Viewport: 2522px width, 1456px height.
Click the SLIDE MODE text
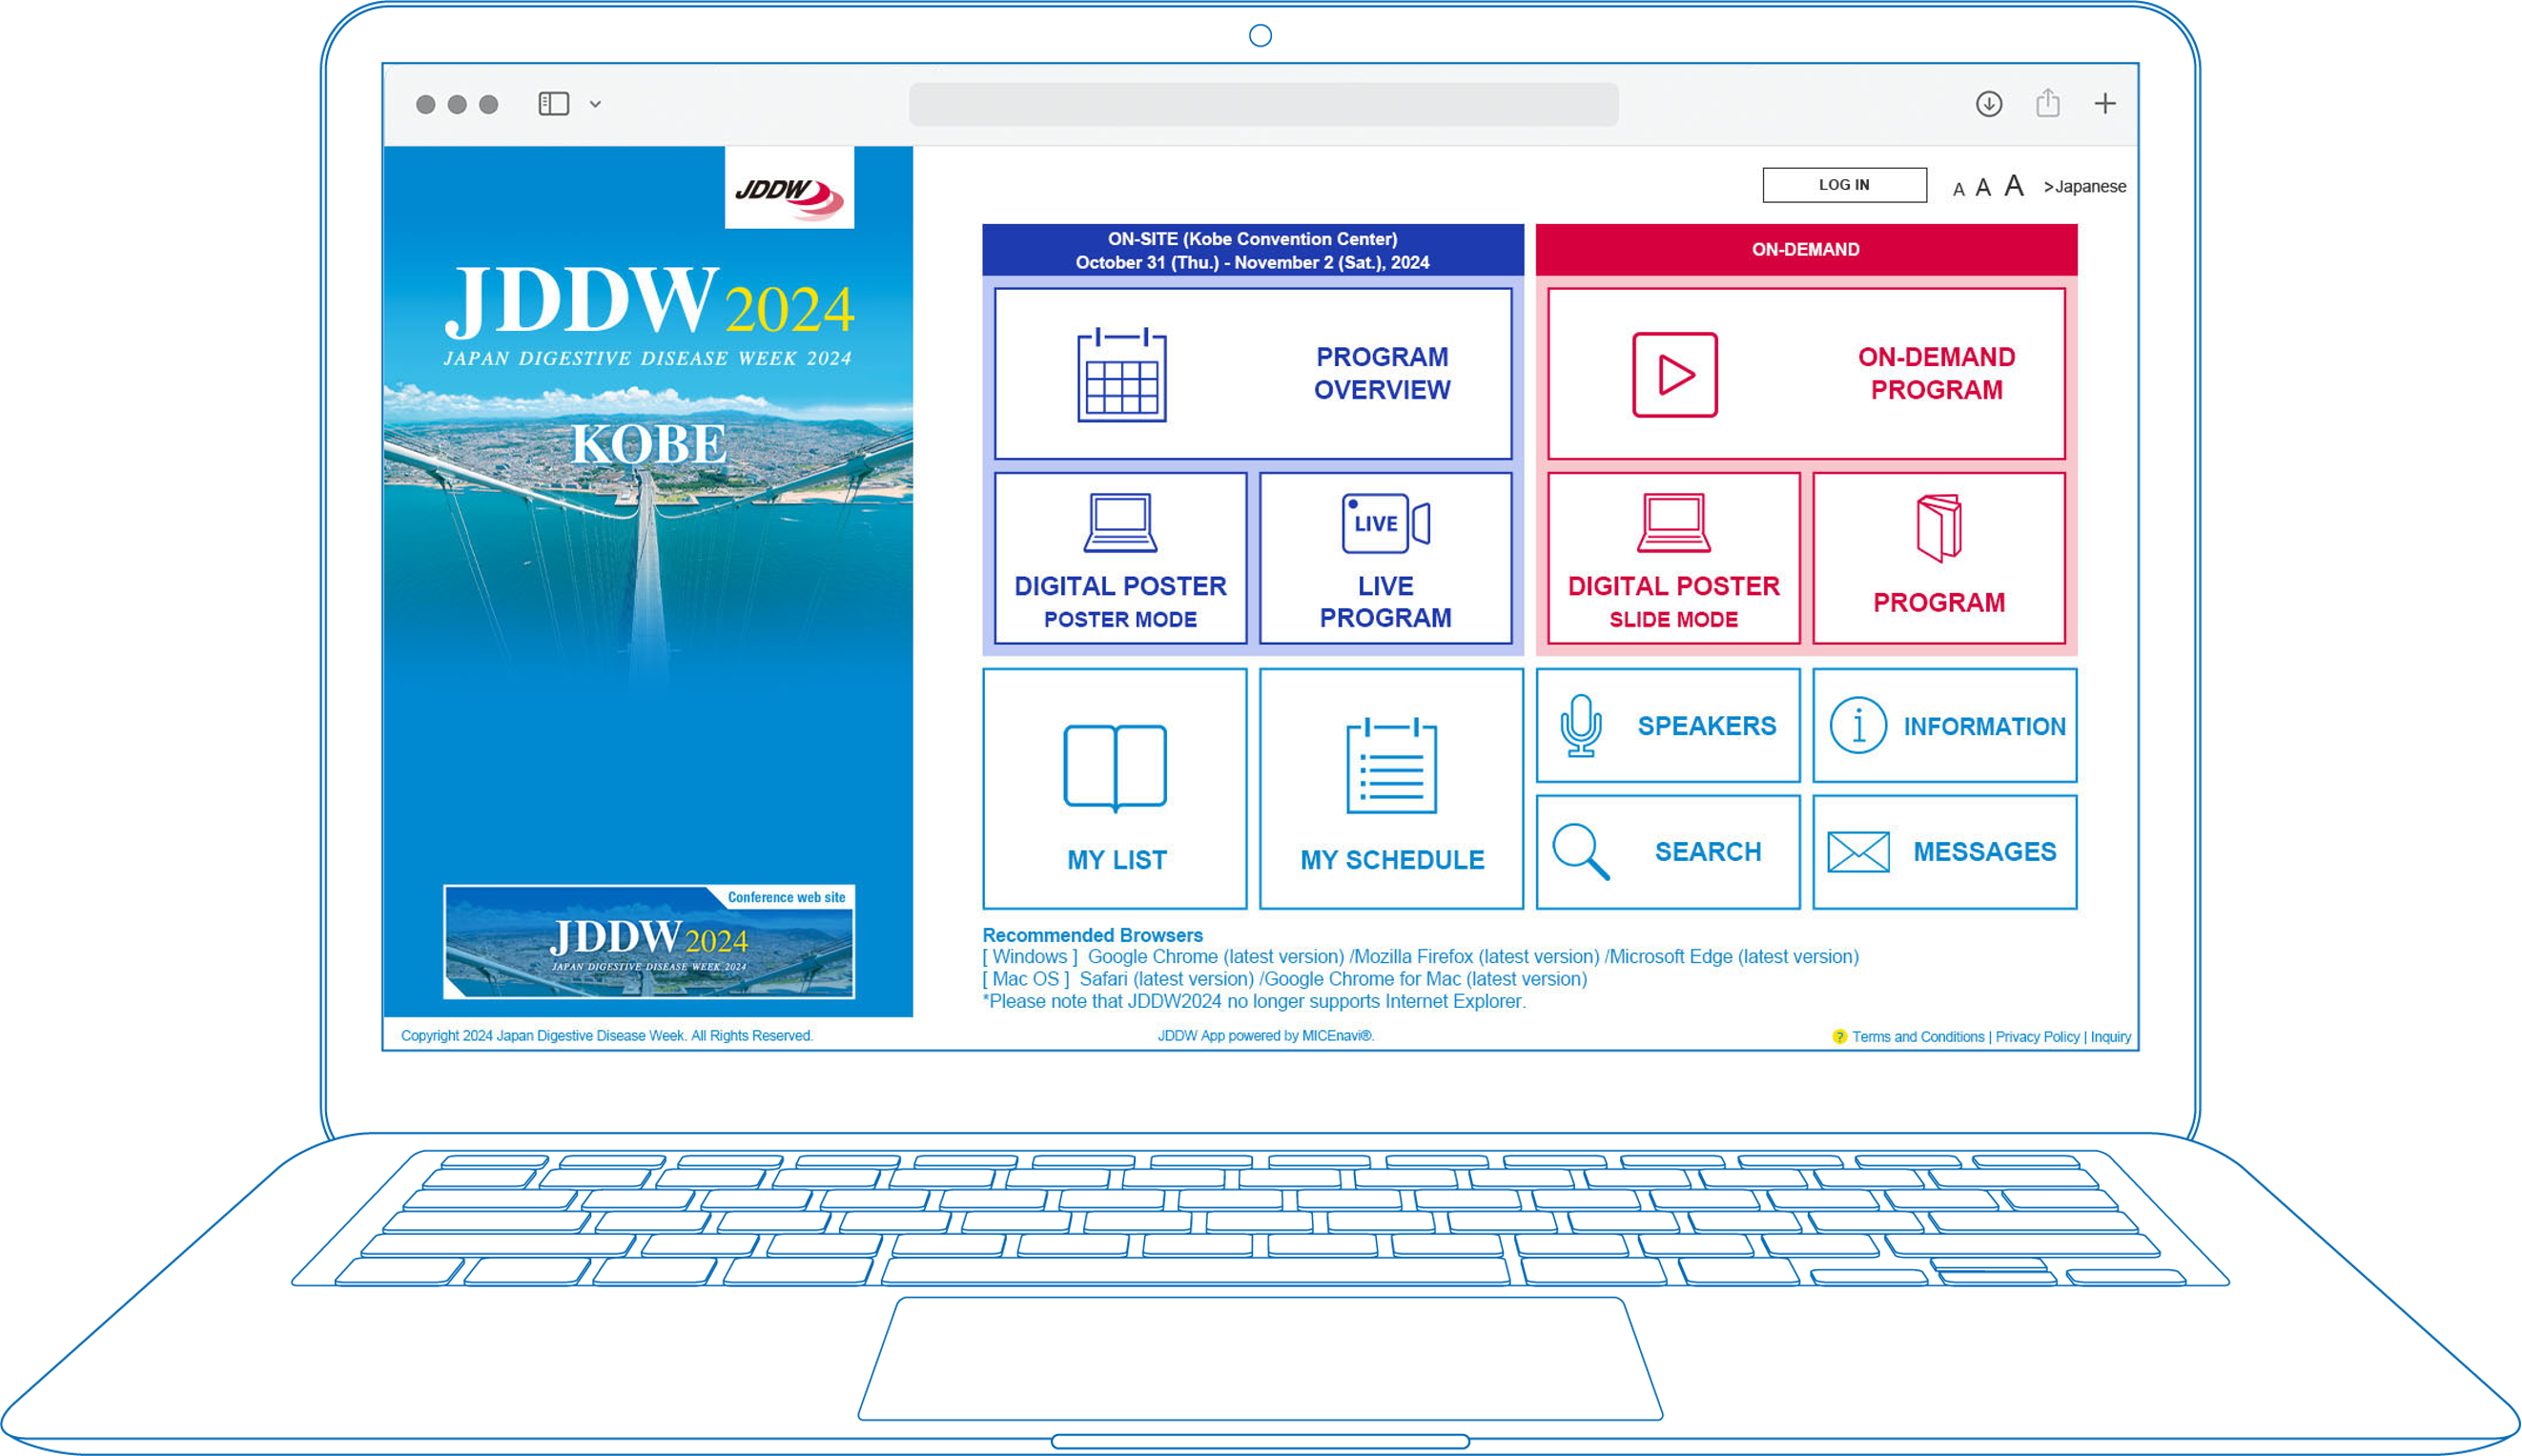point(1673,620)
